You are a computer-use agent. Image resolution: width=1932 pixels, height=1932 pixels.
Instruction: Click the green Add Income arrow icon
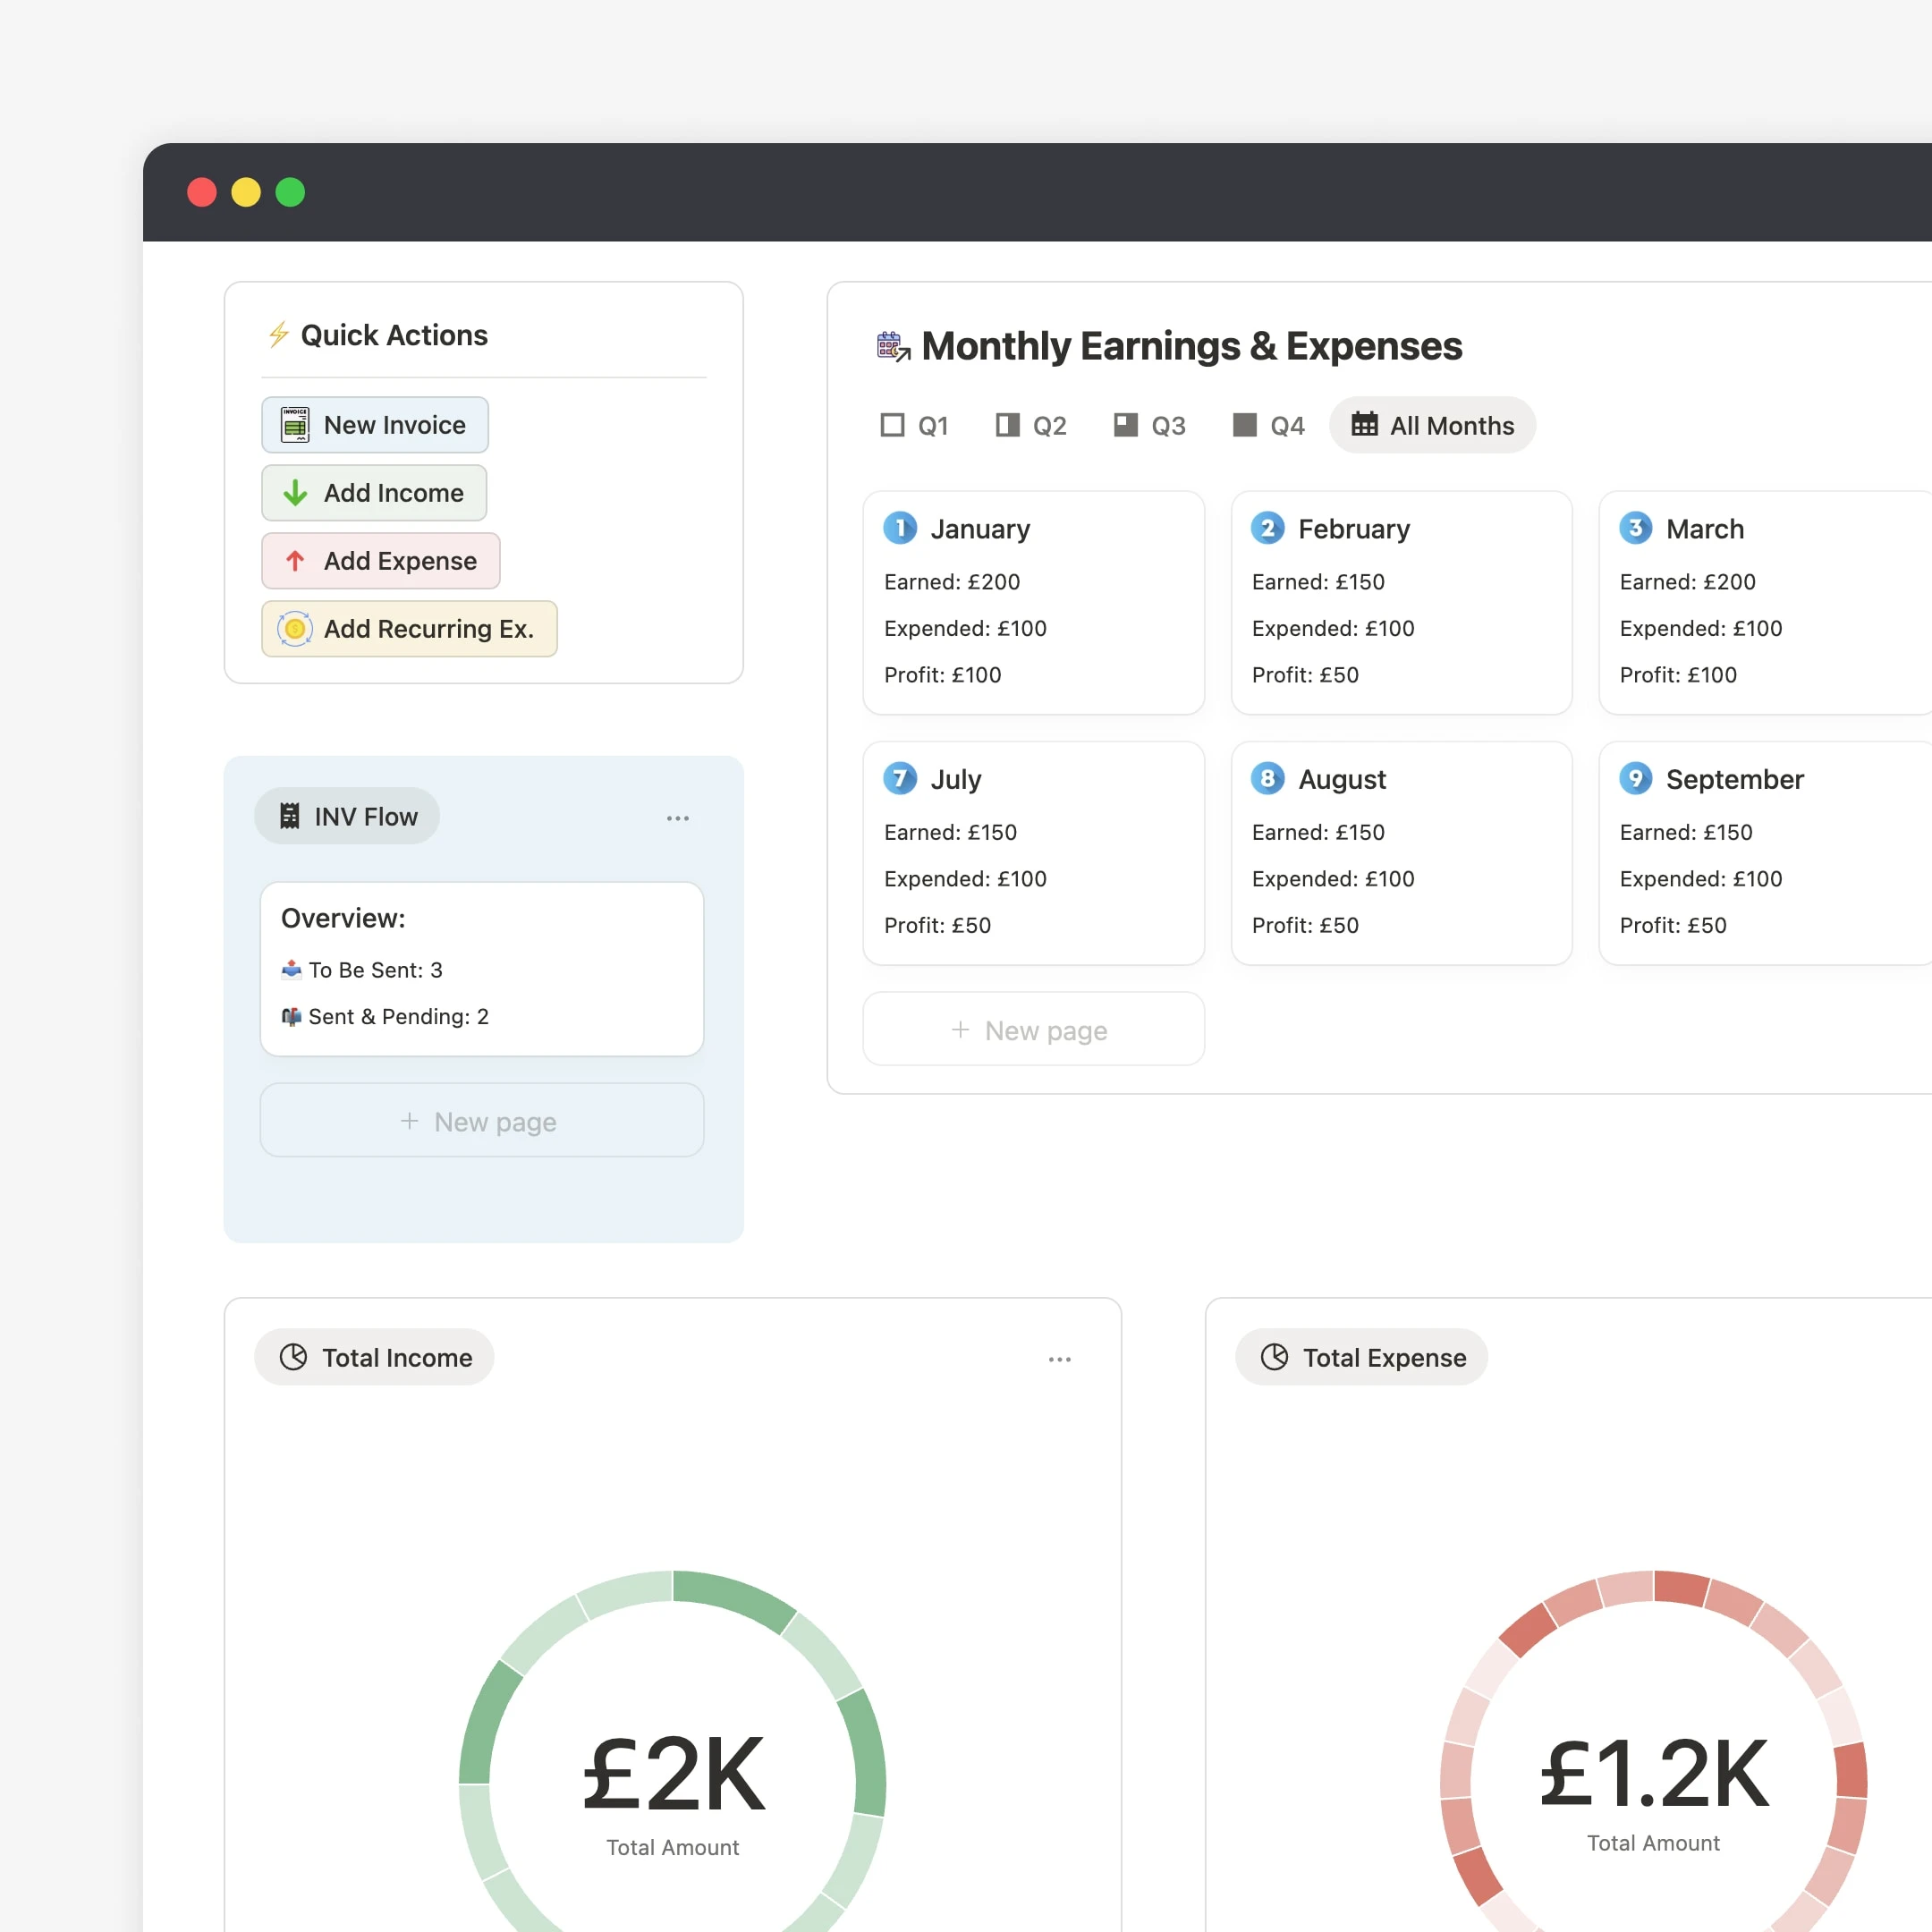295,493
